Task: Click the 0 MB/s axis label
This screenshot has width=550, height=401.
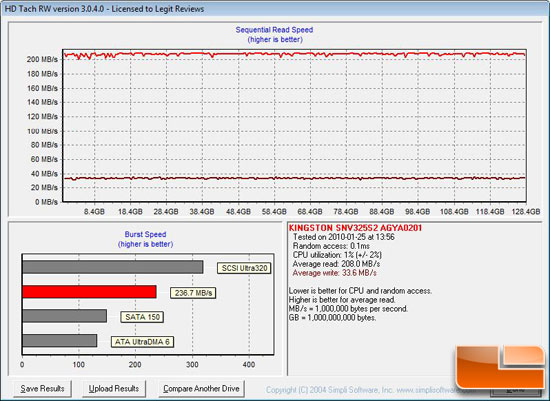Action: (x=46, y=202)
